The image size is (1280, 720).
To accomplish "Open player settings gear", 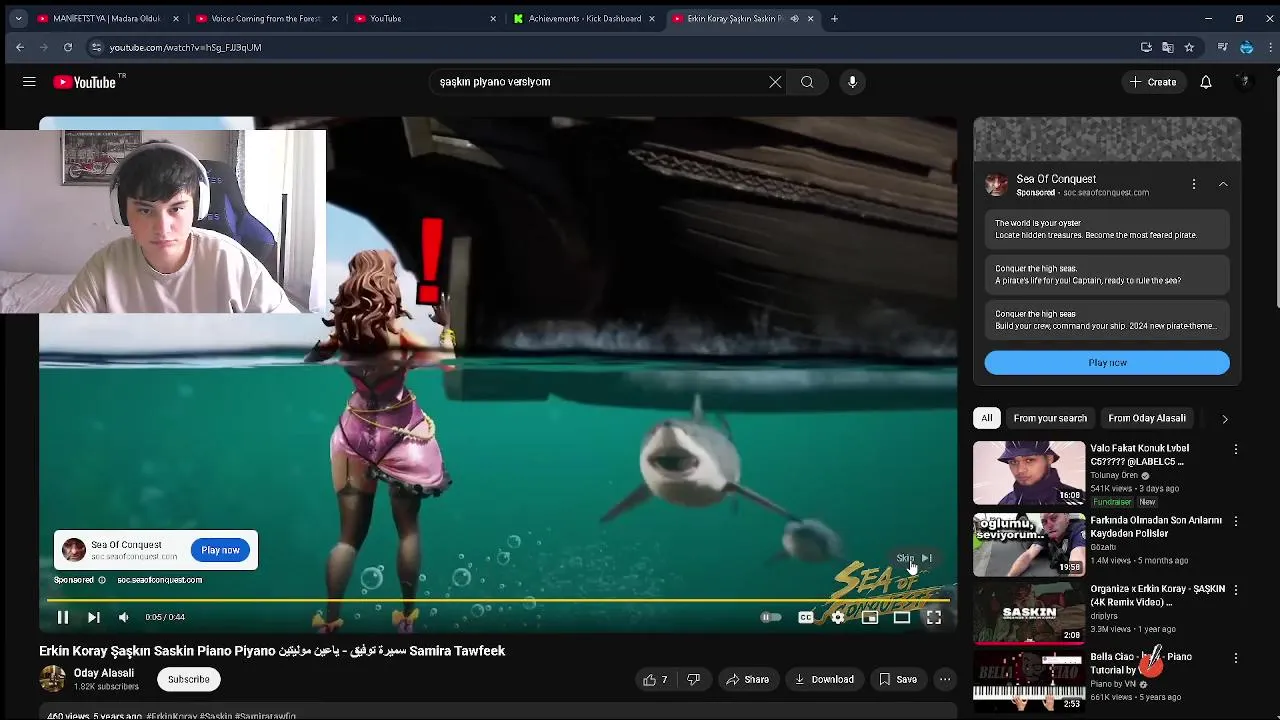I will pyautogui.click(x=838, y=617).
